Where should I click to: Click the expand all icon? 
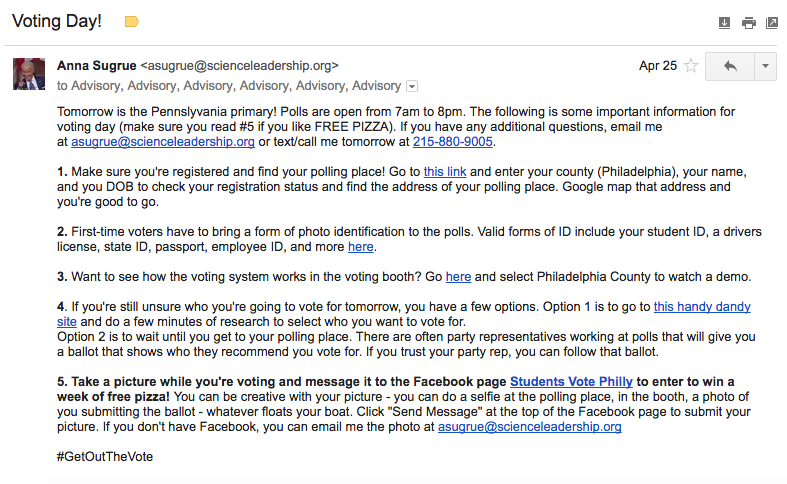[725, 23]
